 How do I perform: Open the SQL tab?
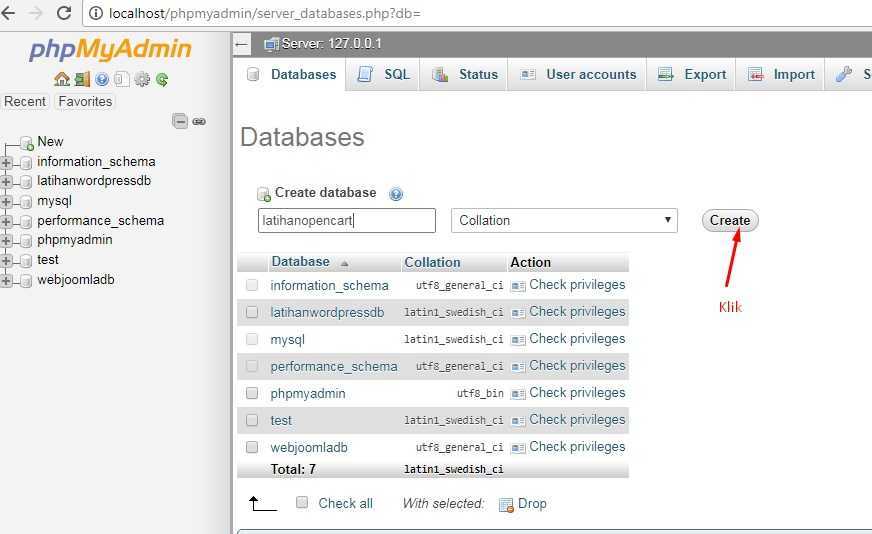pyautogui.click(x=383, y=75)
